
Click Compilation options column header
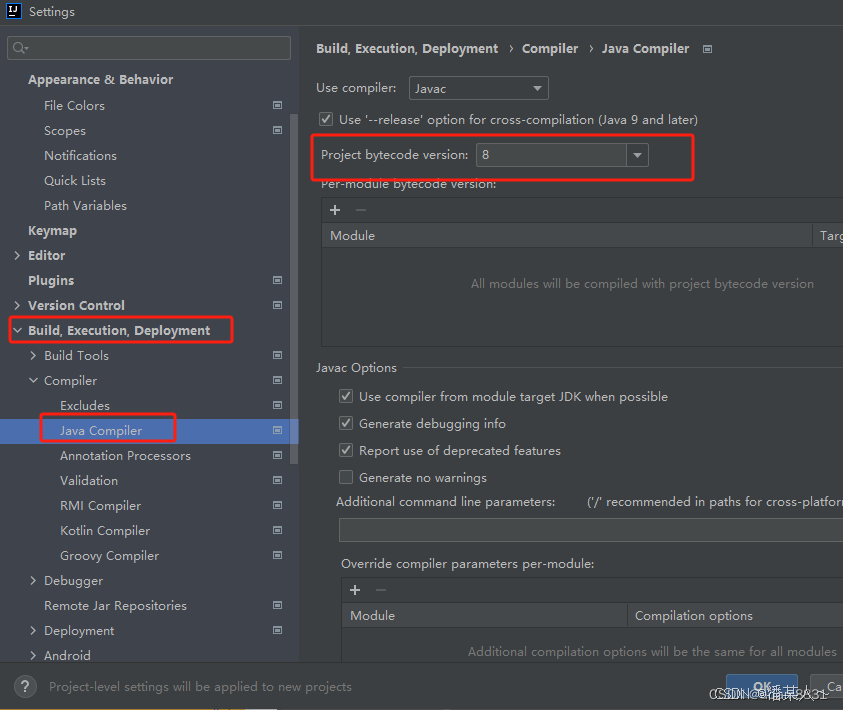click(694, 615)
